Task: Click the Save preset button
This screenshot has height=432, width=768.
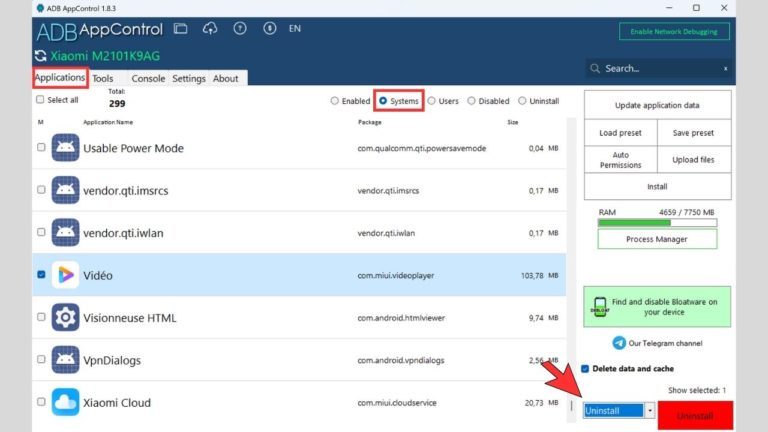Action: click(x=694, y=133)
